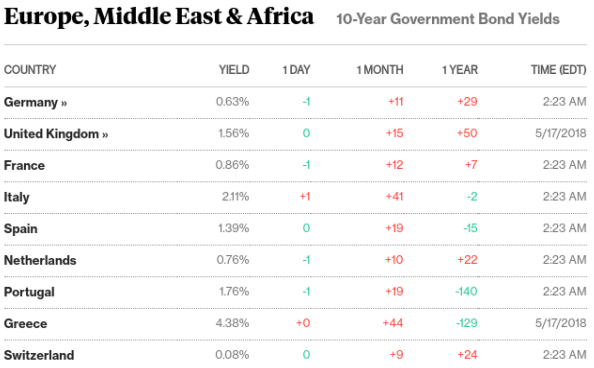Click the chevron arrows beside United Kingdom
The image size is (594, 368).
coord(105,135)
